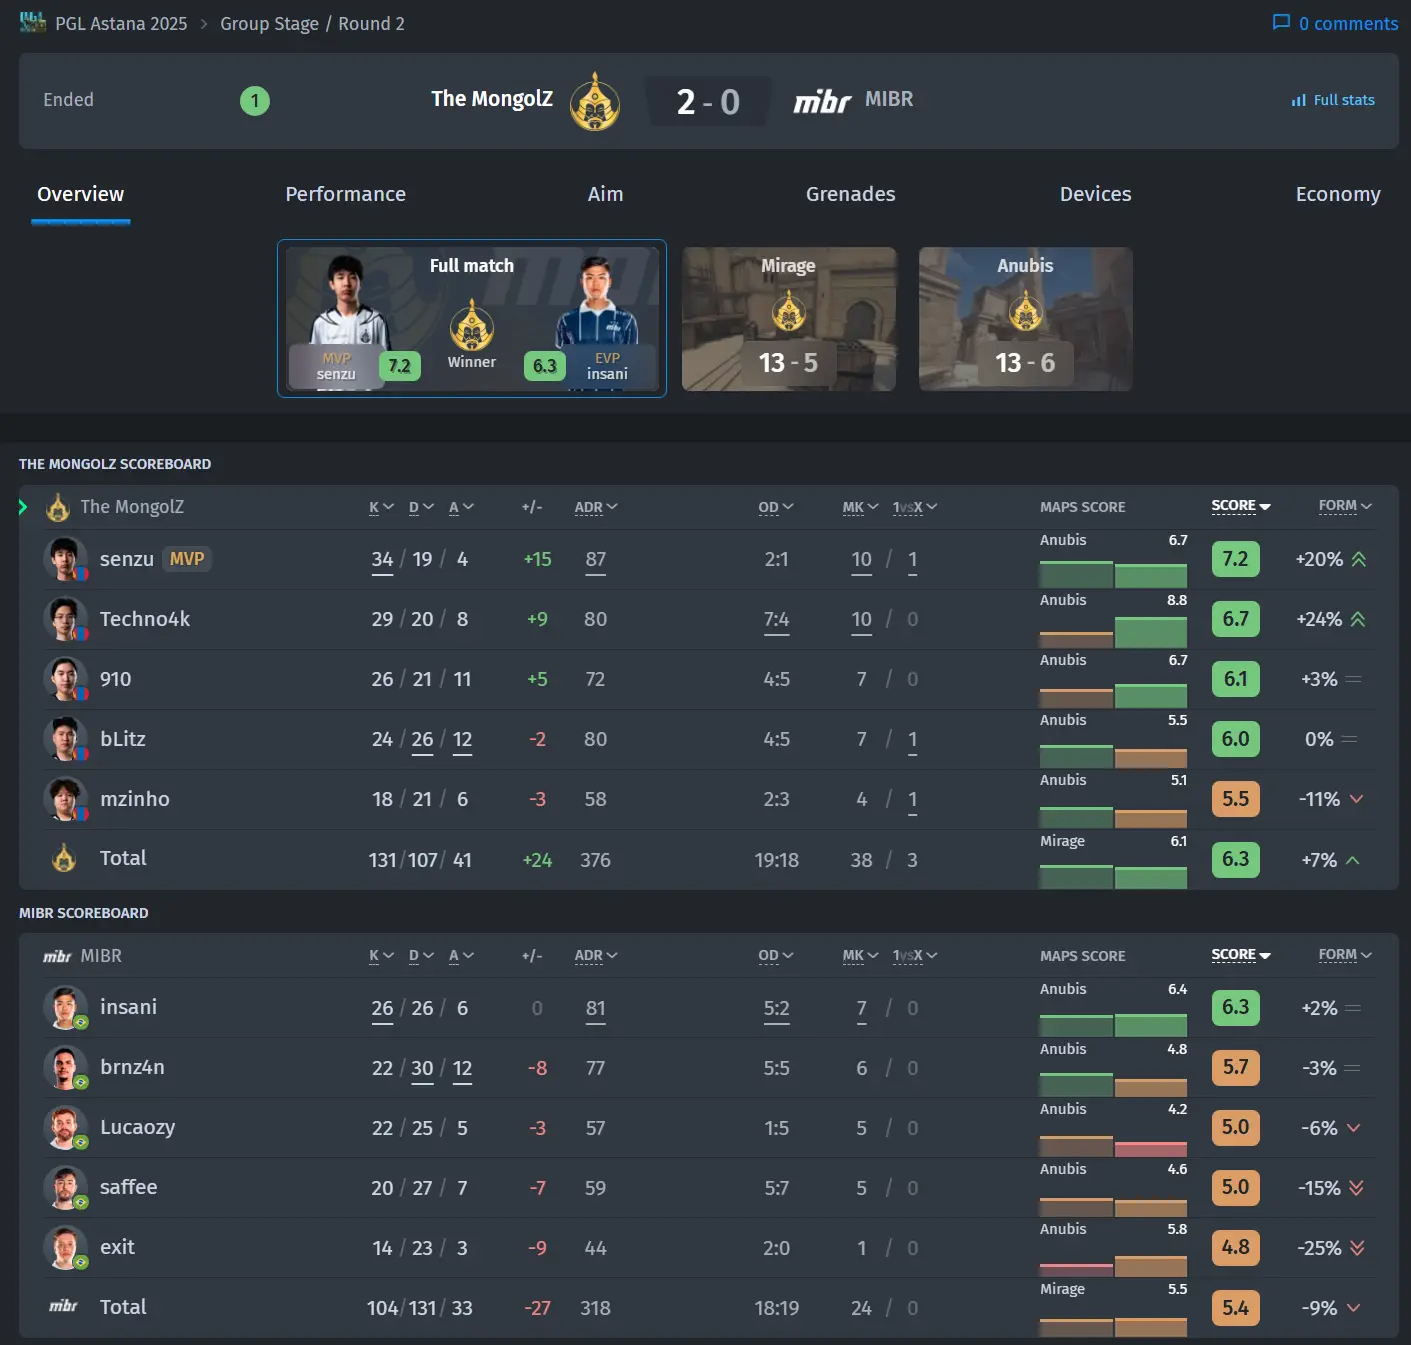The width and height of the screenshot is (1411, 1345).
Task: Open saffee's player avatar
Action: click(66, 1188)
